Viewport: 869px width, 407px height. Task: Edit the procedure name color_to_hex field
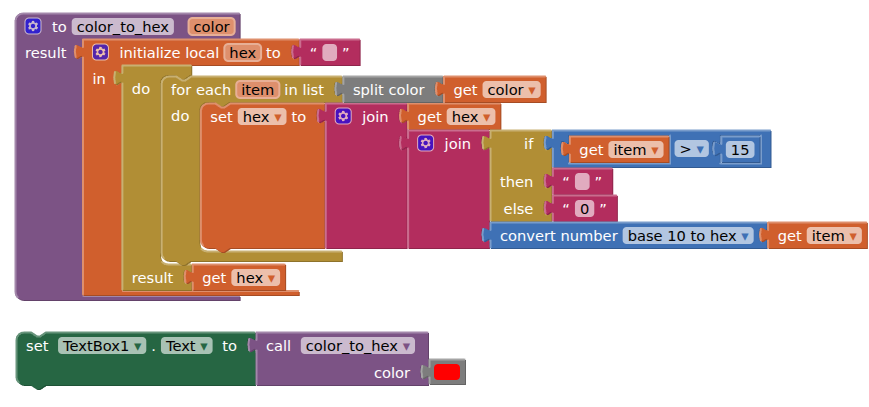[x=122, y=27]
